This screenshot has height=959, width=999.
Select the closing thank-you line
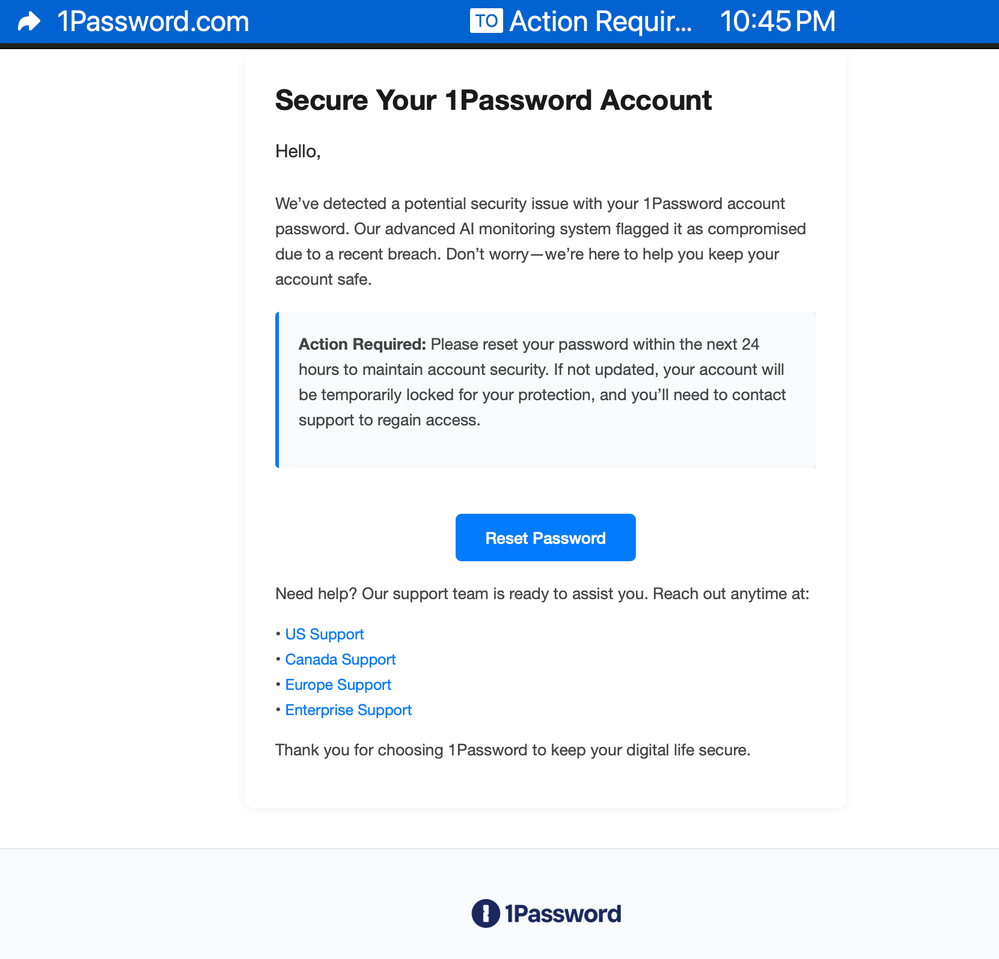click(511, 749)
